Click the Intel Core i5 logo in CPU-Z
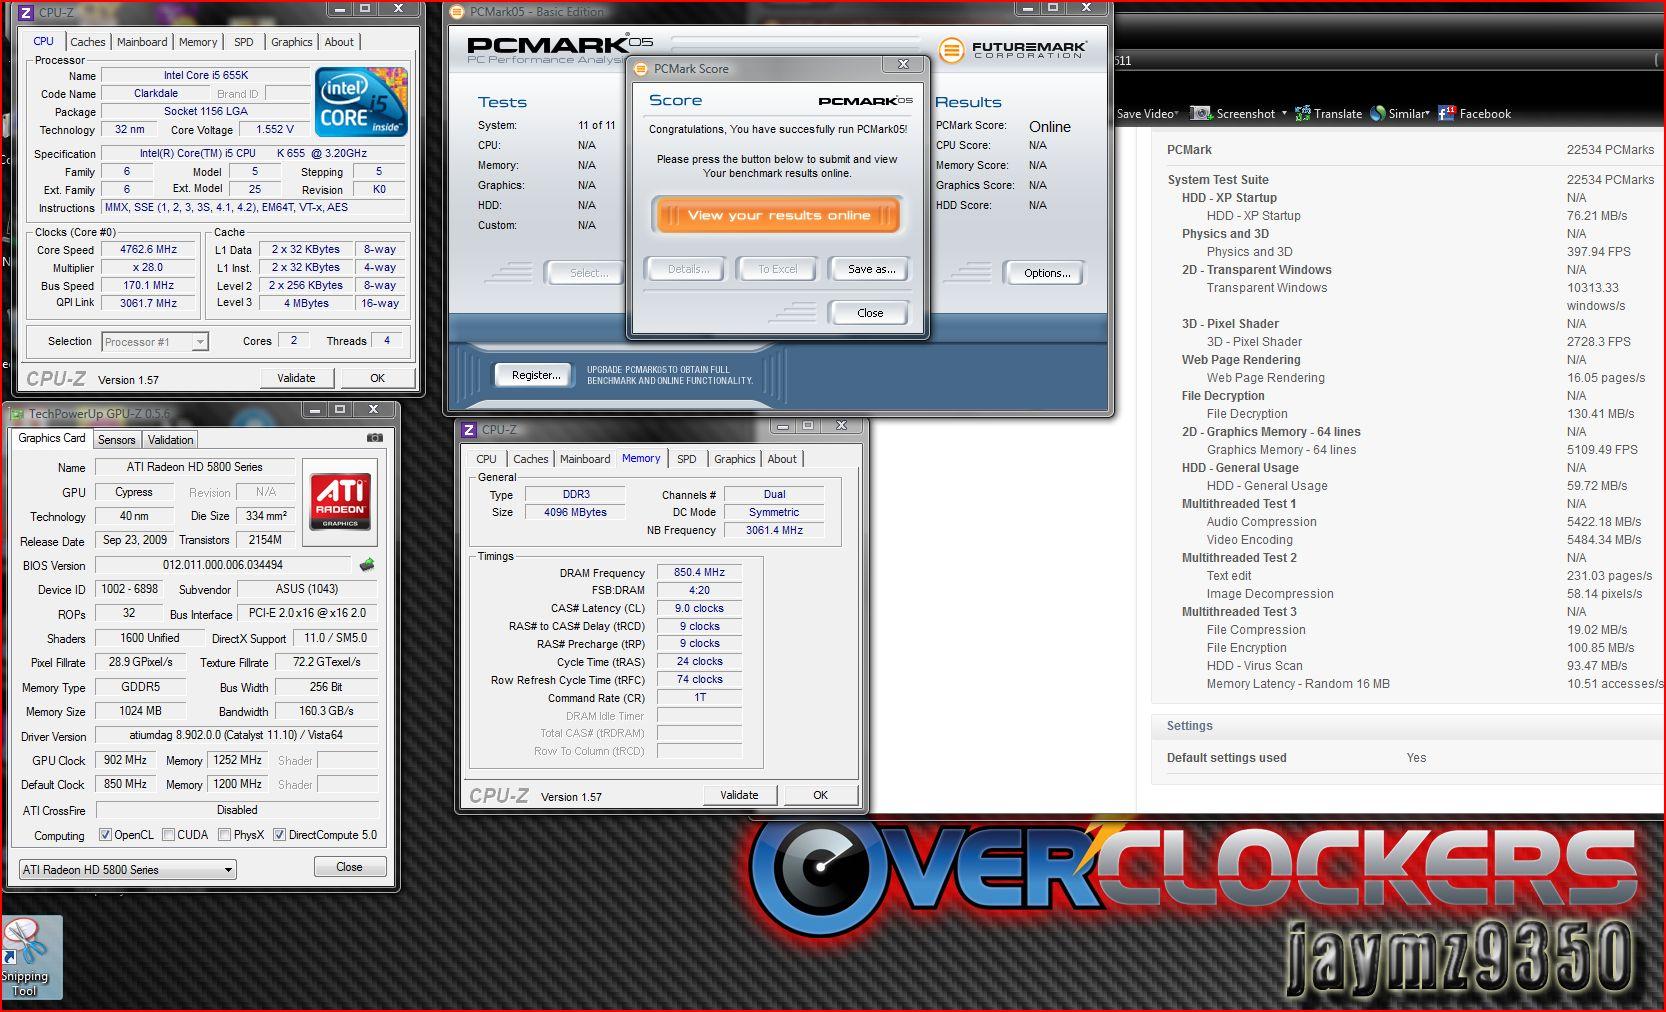The width and height of the screenshot is (1666, 1012). click(x=361, y=102)
